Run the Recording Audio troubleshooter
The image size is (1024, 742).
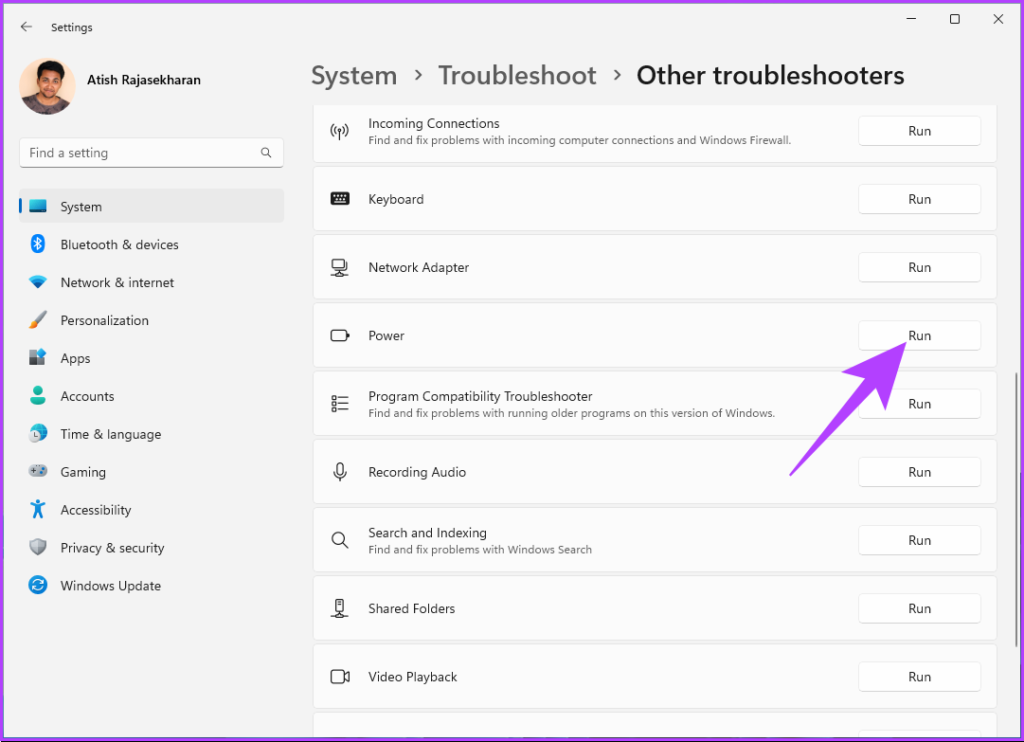tap(919, 472)
